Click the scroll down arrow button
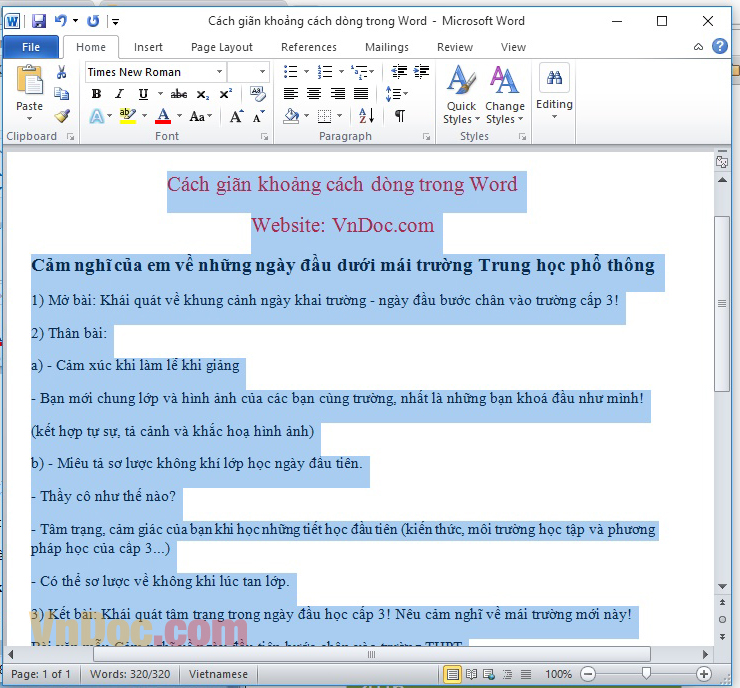The width and height of the screenshot is (740, 688). pos(722,587)
